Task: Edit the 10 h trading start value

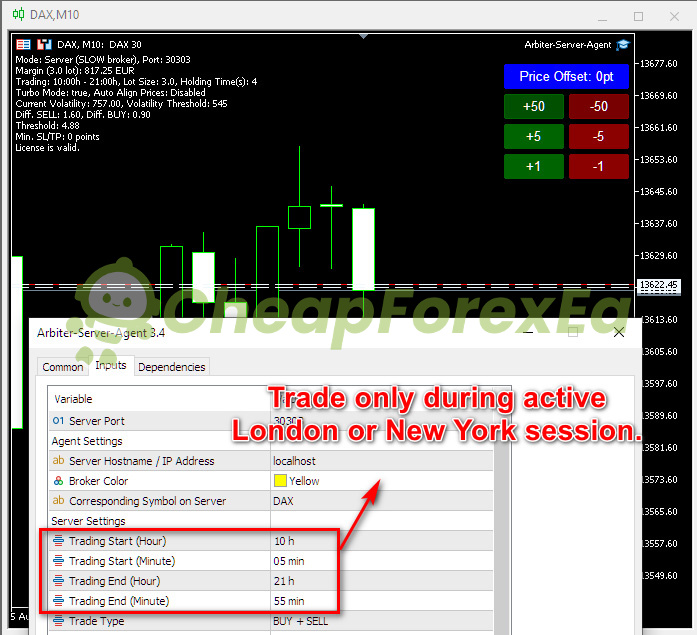Action: (x=381, y=541)
